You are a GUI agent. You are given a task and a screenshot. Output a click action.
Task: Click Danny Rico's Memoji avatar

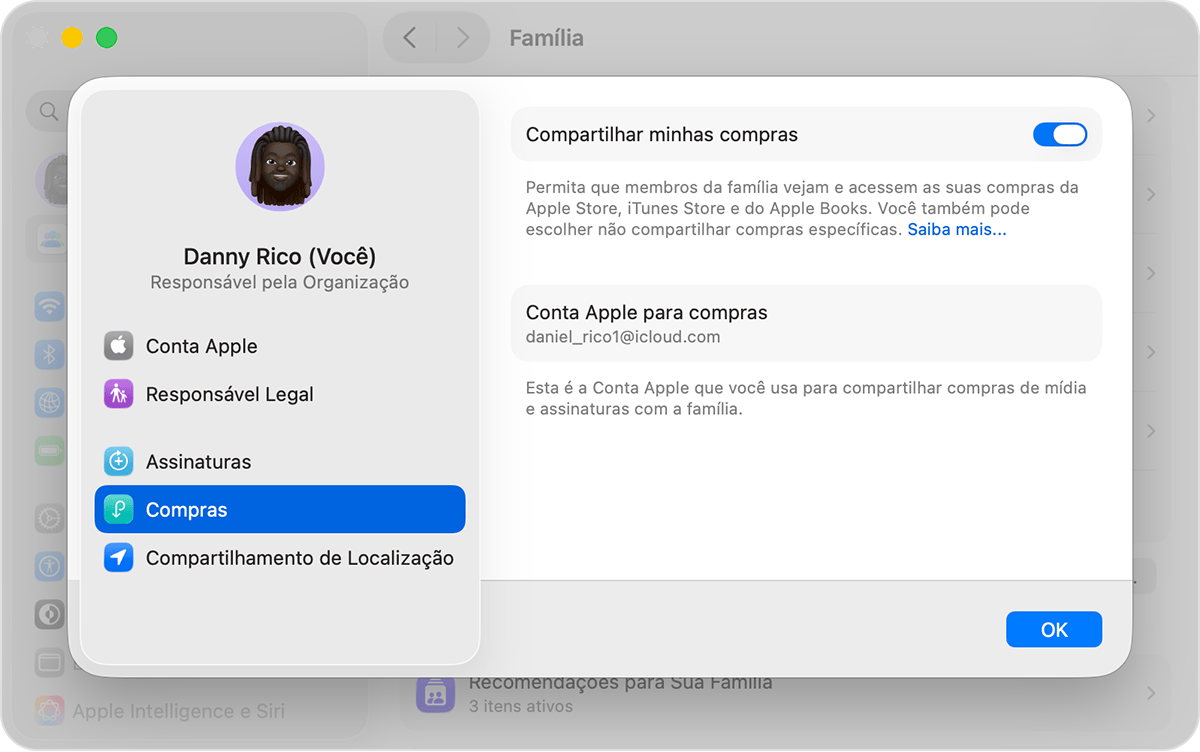click(x=280, y=167)
